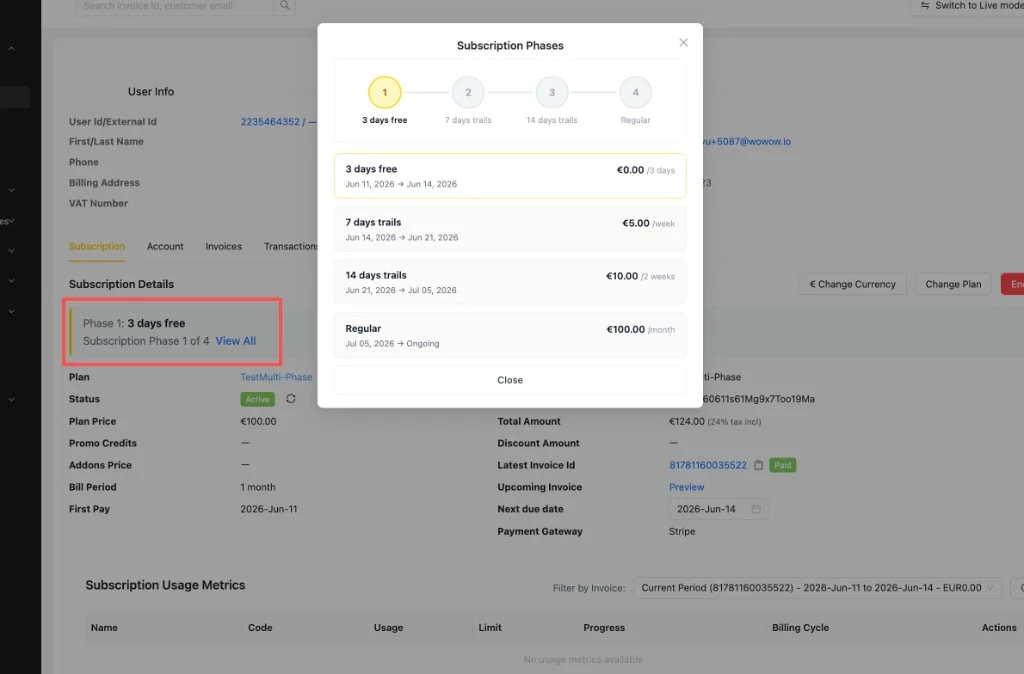Select phase step 2 circle
The width and height of the screenshot is (1024, 674).
pos(468,92)
